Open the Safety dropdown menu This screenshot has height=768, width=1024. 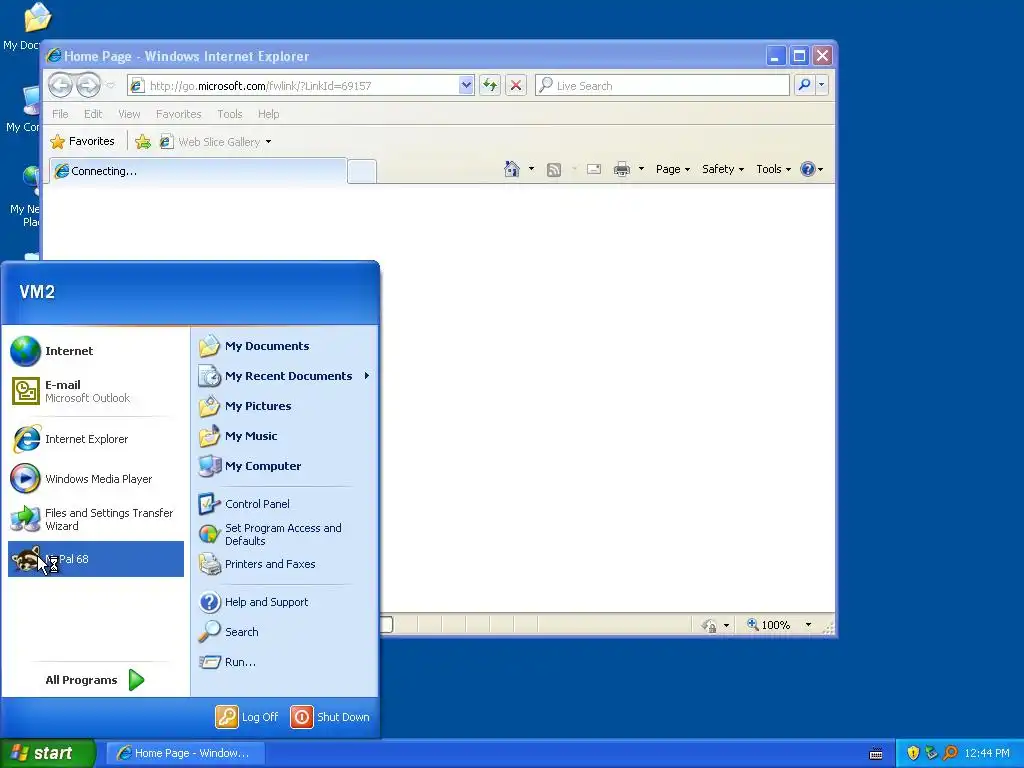723,169
